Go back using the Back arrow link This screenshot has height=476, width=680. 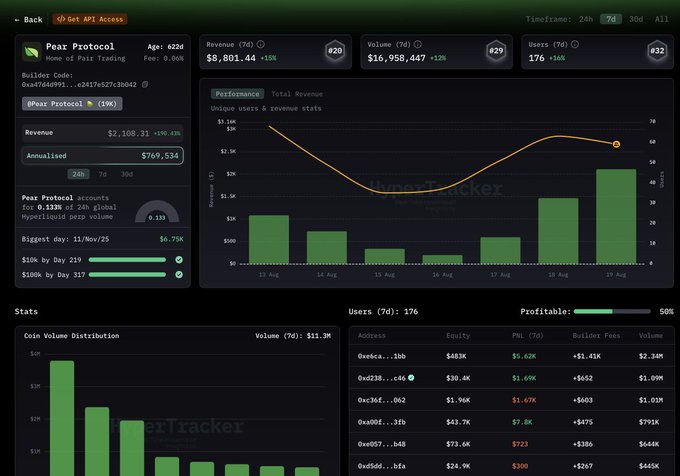point(29,20)
